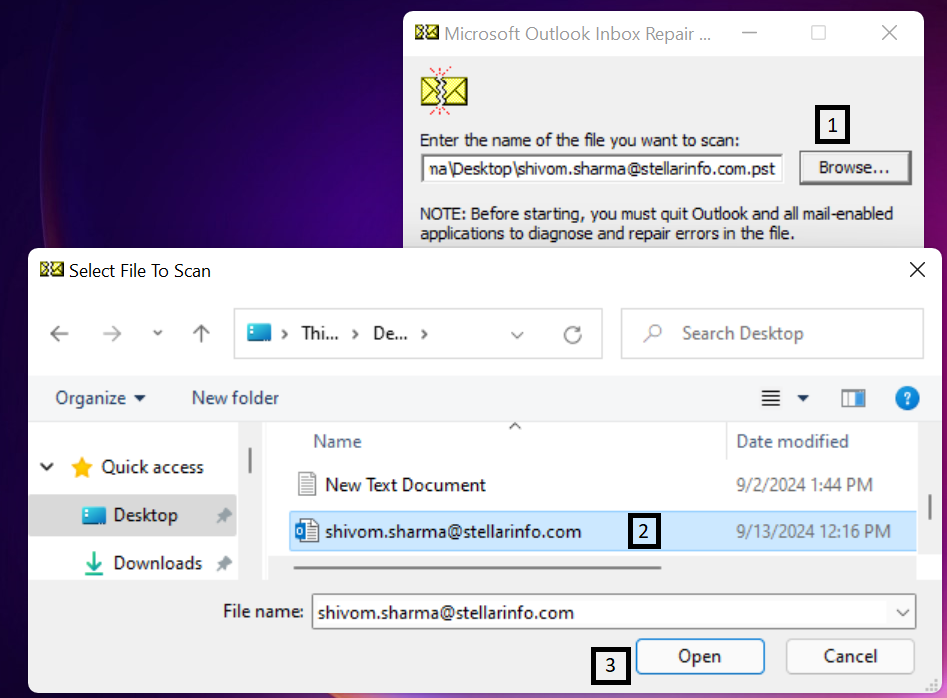Image resolution: width=947 pixels, height=698 pixels.
Task: Select the 'De...' breadcrumb segment
Action: pos(390,333)
